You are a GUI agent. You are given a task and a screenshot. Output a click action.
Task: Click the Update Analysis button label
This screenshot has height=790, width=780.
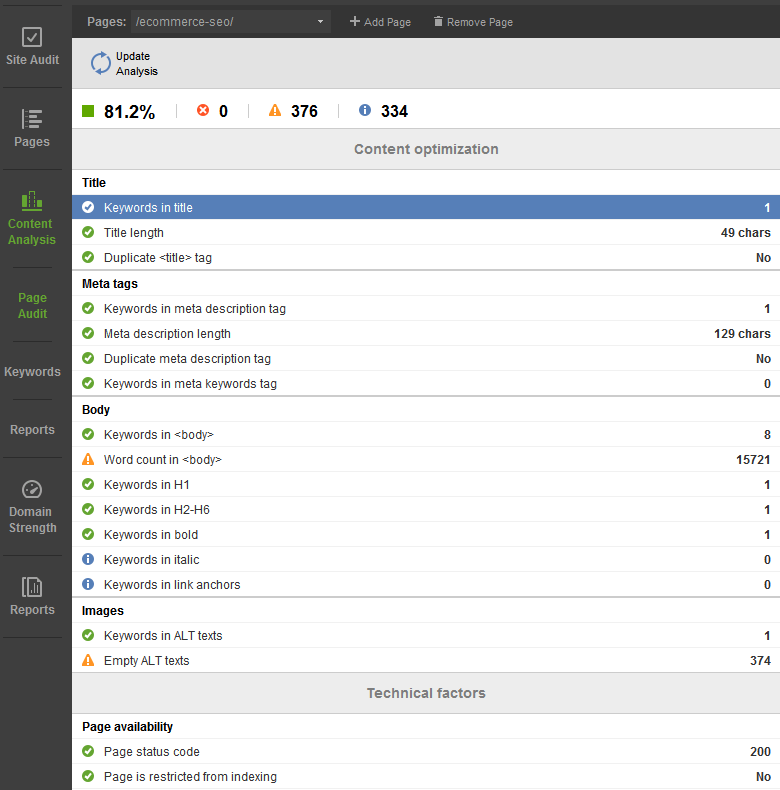coord(137,63)
